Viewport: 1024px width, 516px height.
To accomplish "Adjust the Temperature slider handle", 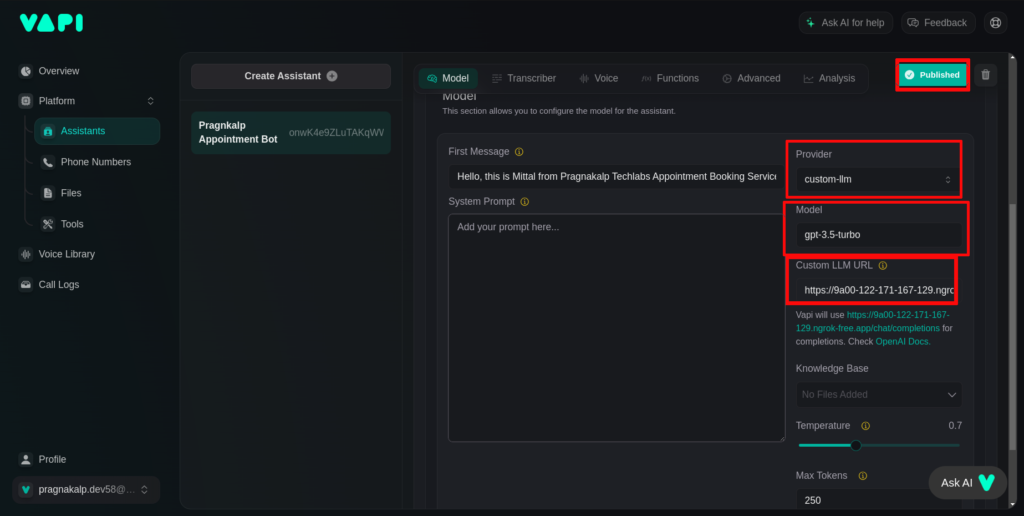I will [x=856, y=445].
